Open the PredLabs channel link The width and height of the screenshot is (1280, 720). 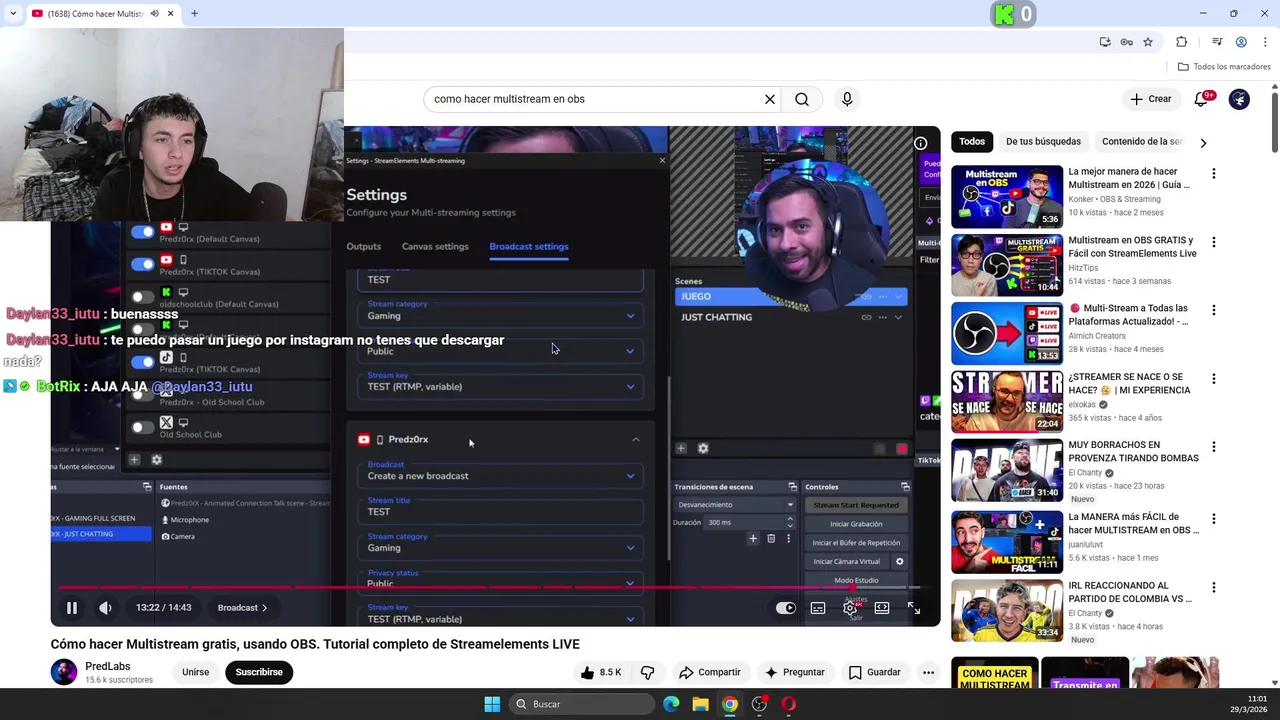(x=108, y=666)
